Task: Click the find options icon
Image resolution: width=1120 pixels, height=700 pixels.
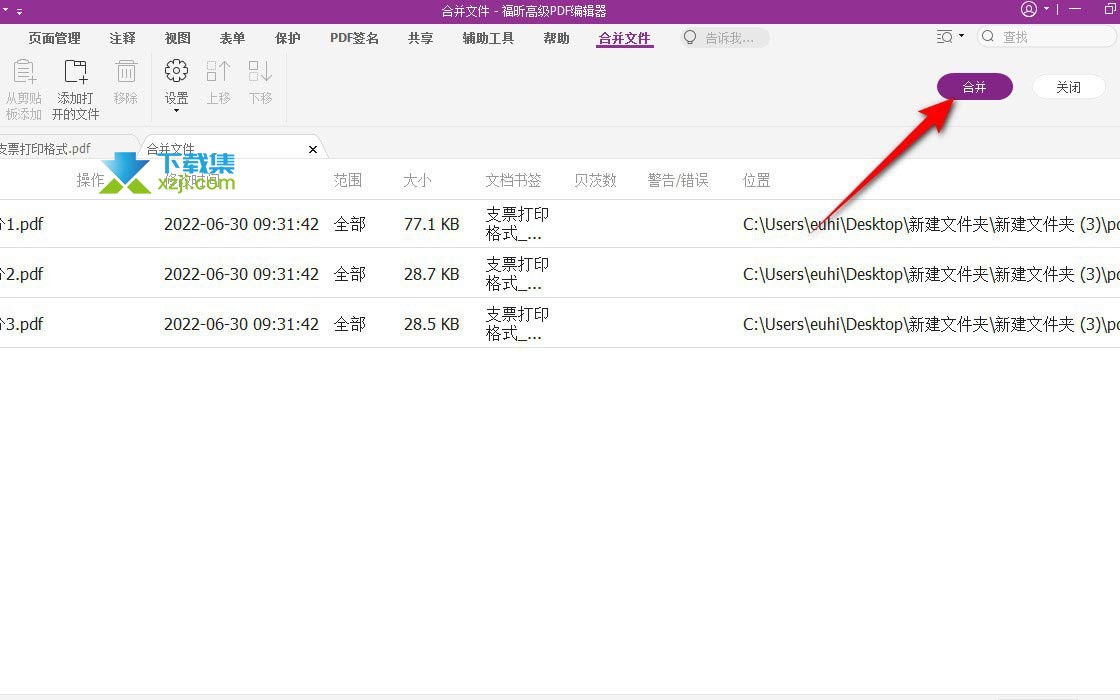Action: coord(944,36)
